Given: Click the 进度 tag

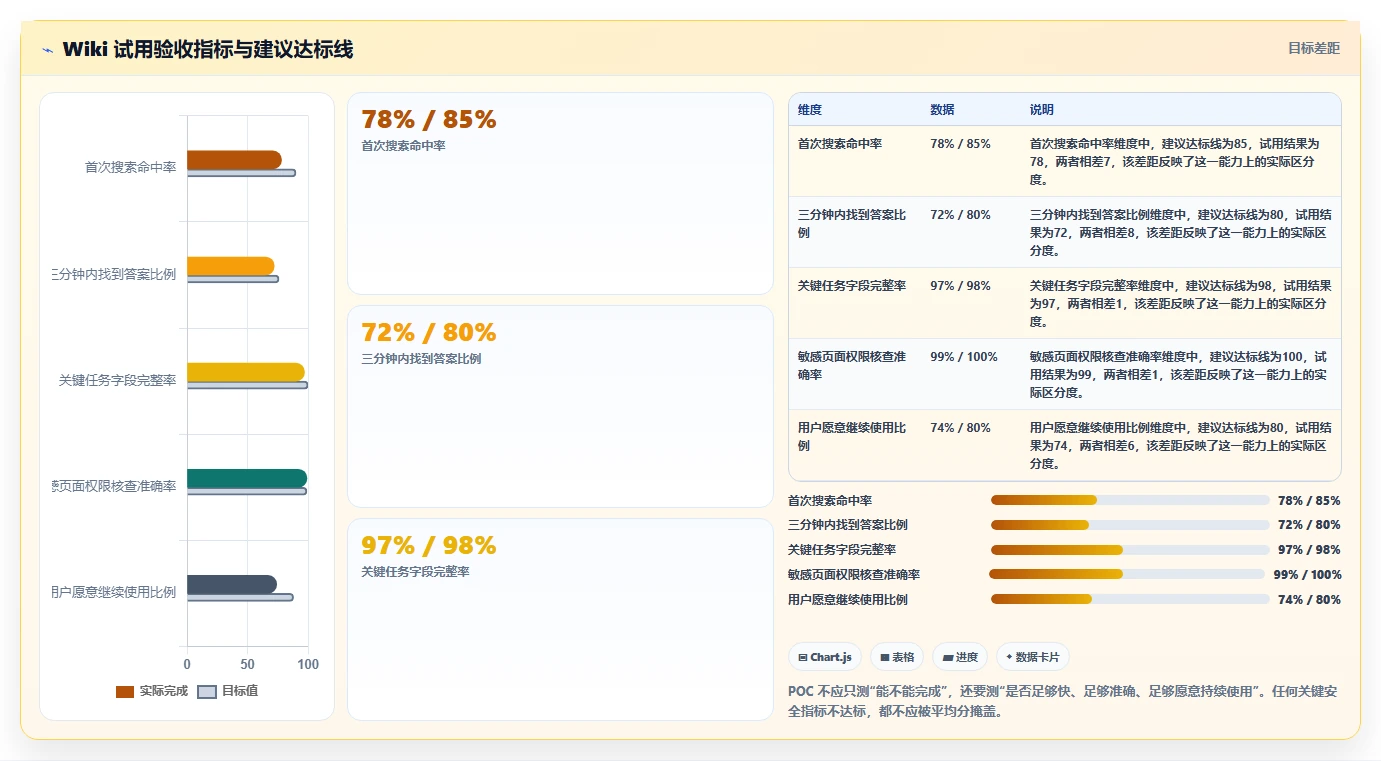Looking at the screenshot, I should pyautogui.click(x=960, y=657).
